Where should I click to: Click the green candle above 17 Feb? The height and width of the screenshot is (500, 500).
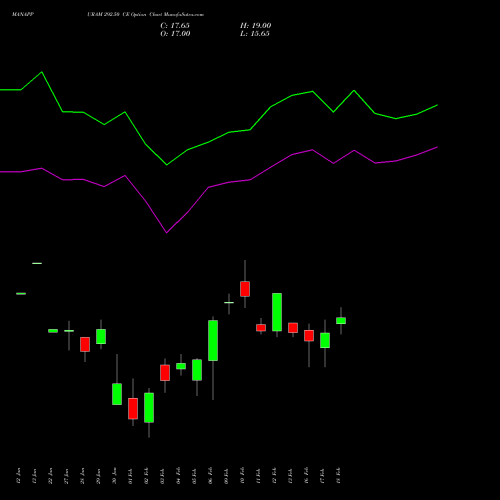click(325, 340)
